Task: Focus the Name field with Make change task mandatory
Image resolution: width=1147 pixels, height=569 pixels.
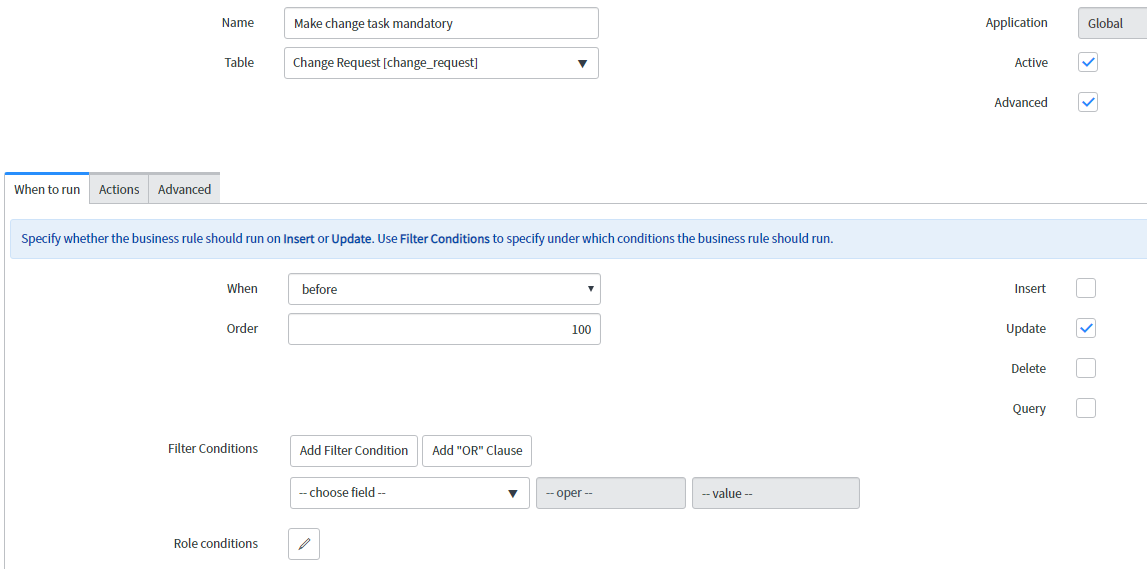Action: pyautogui.click(x=441, y=23)
